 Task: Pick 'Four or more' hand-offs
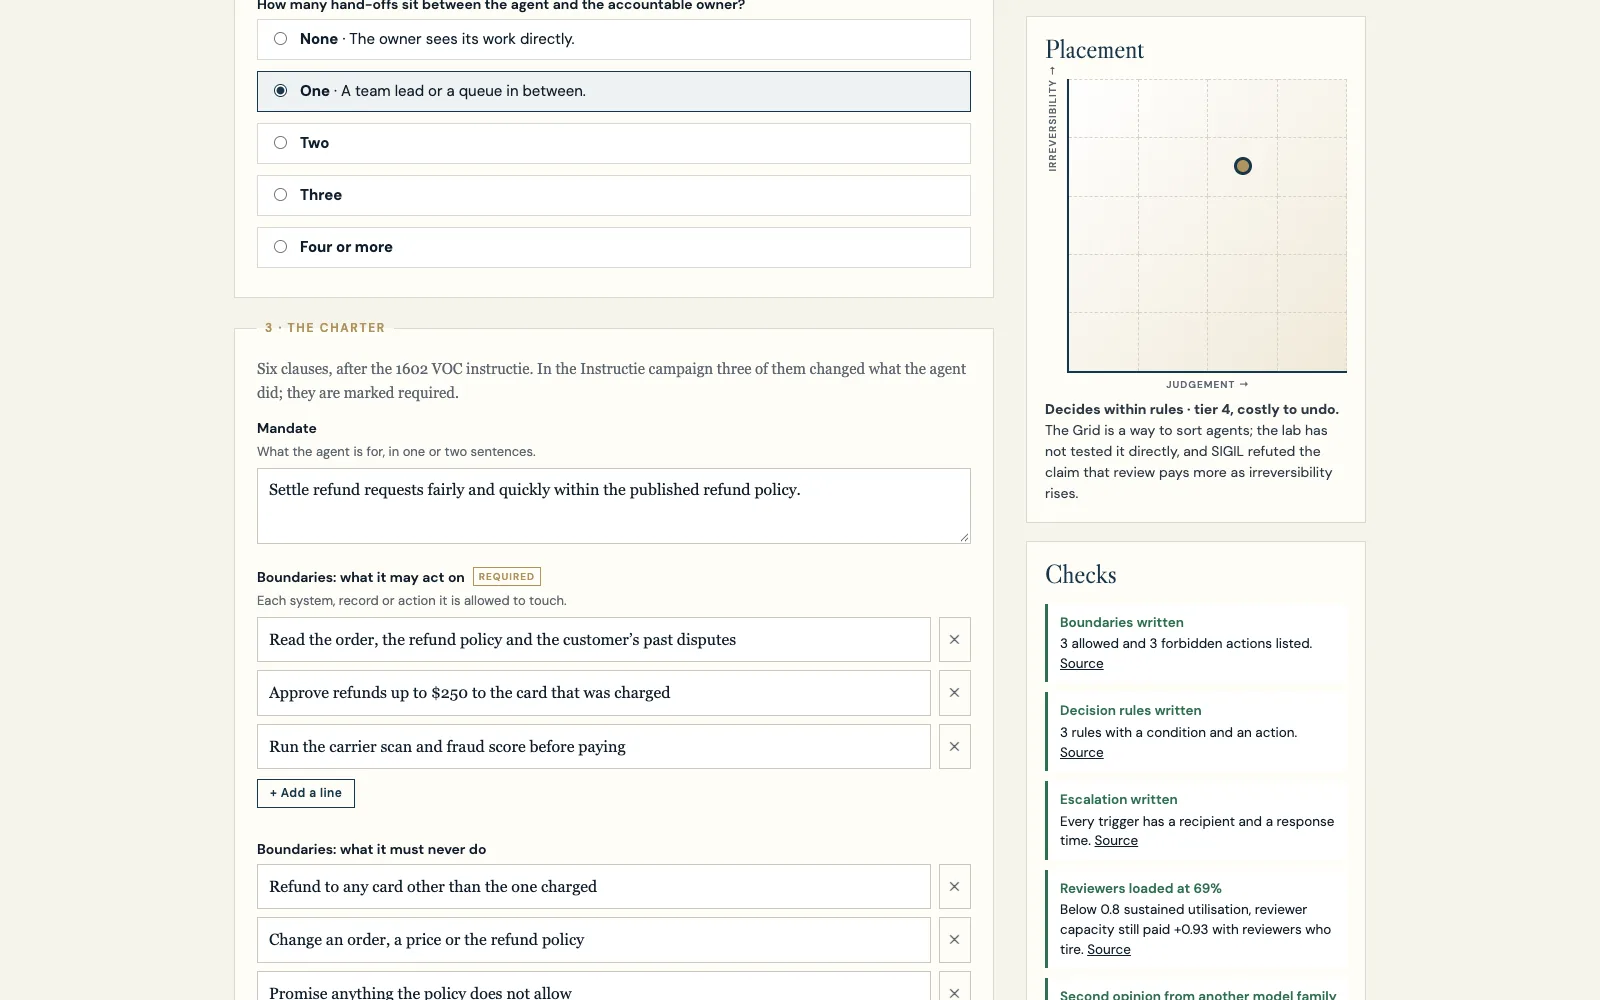[x=614, y=247]
